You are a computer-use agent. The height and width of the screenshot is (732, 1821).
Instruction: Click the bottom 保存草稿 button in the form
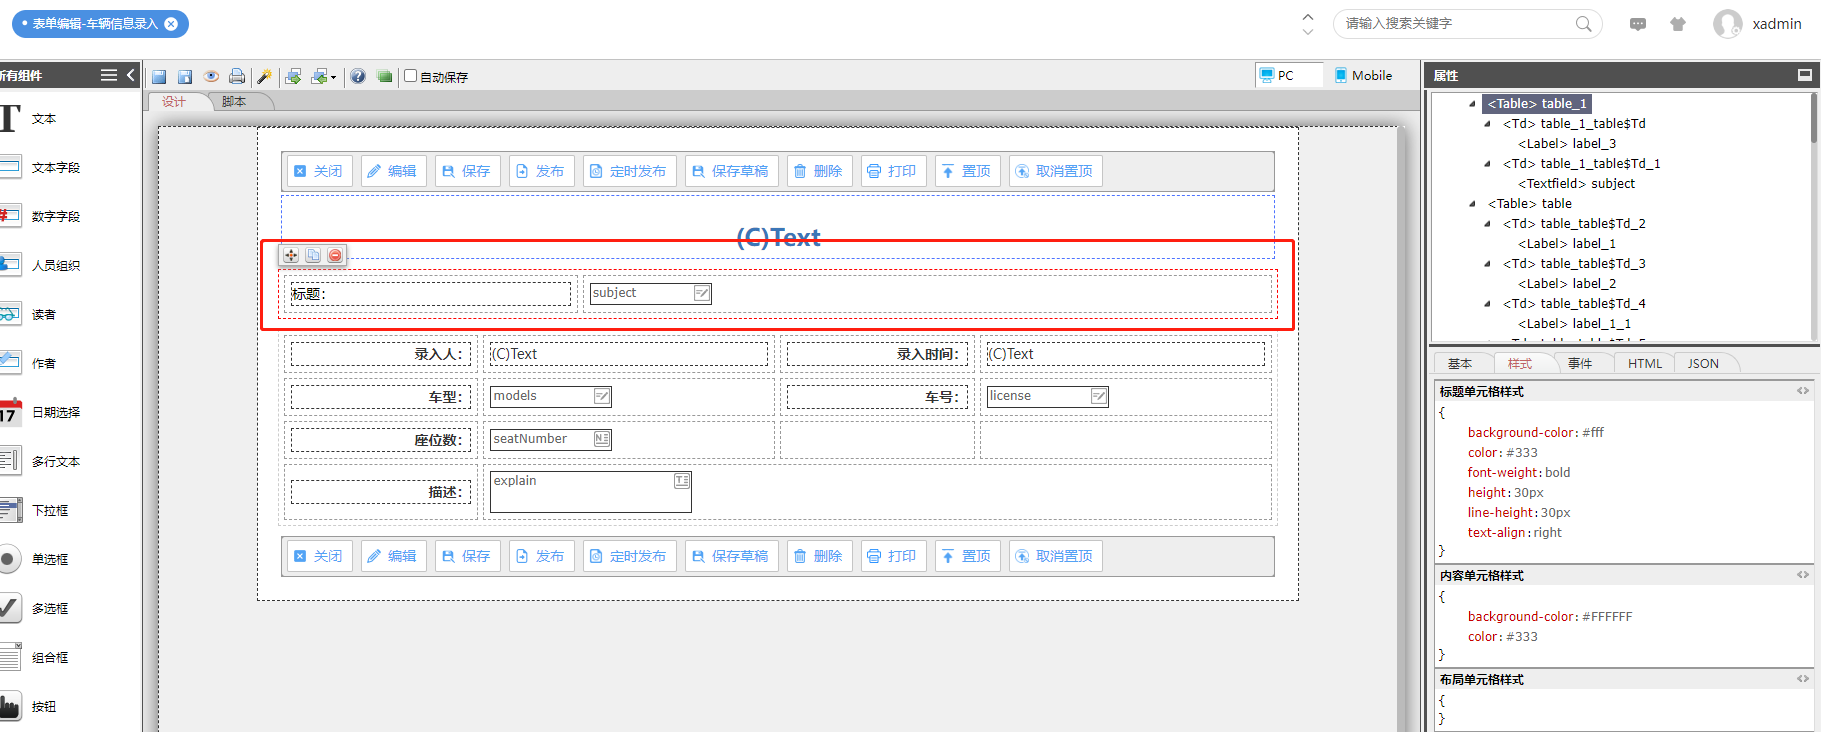coord(731,556)
